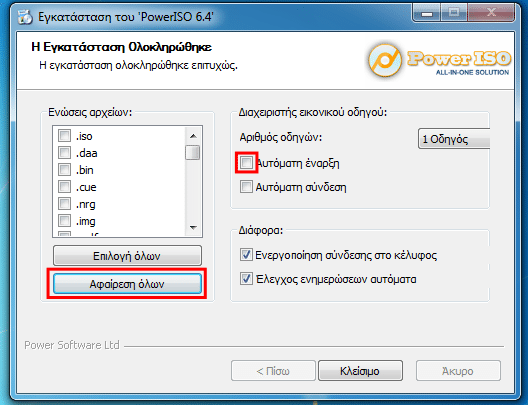Enable the Αυτόματη σύνδεση checkbox

click(x=246, y=187)
